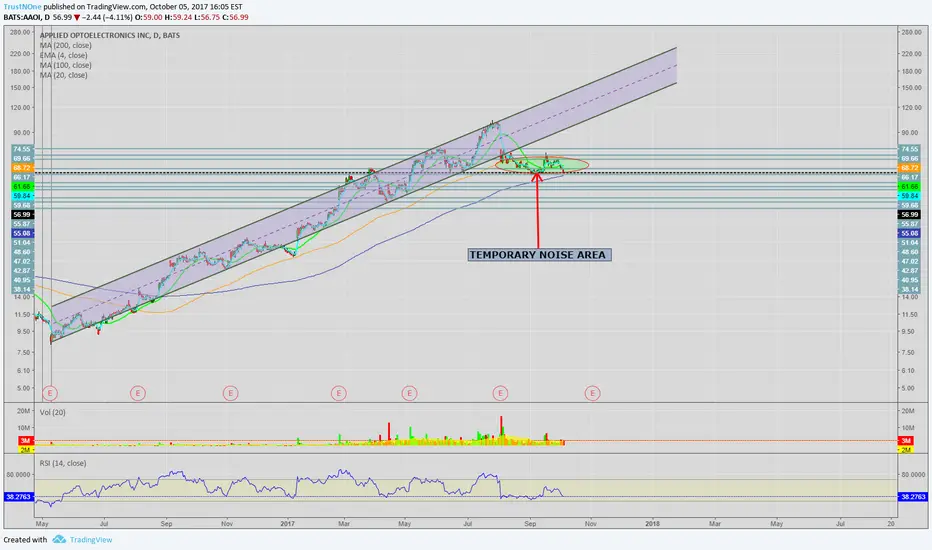This screenshot has width=932, height=550.
Task: Click the black 56.99 price label on right scale
Action: pyautogui.click(x=909, y=215)
